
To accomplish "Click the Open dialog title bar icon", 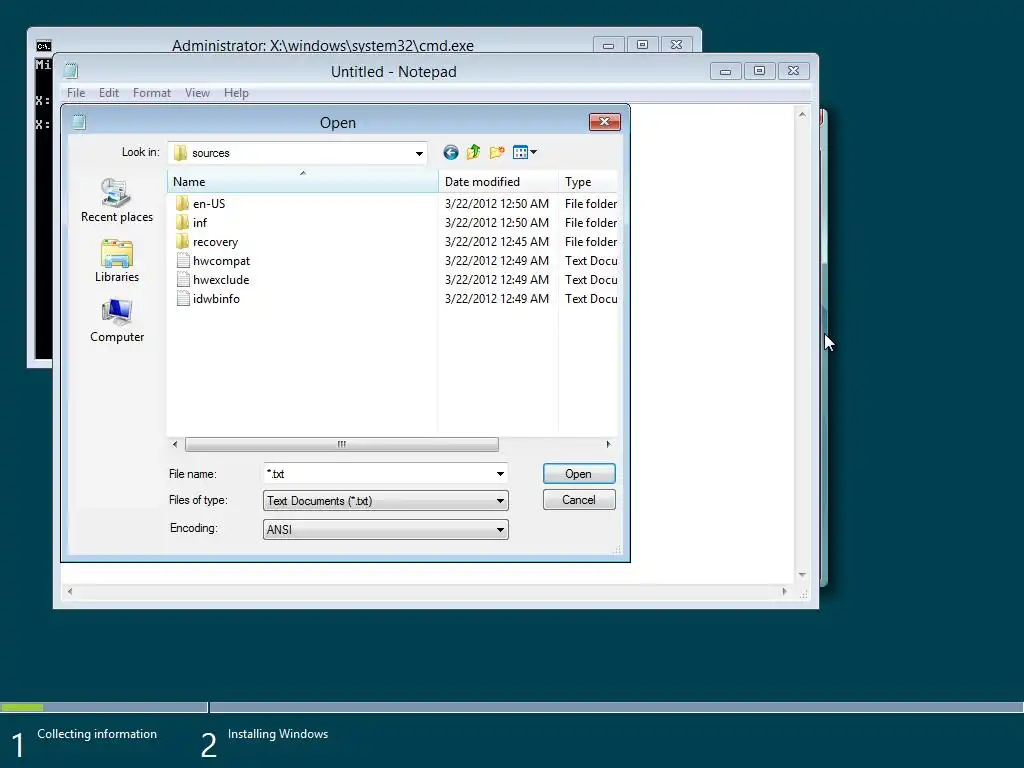I will coord(79,122).
